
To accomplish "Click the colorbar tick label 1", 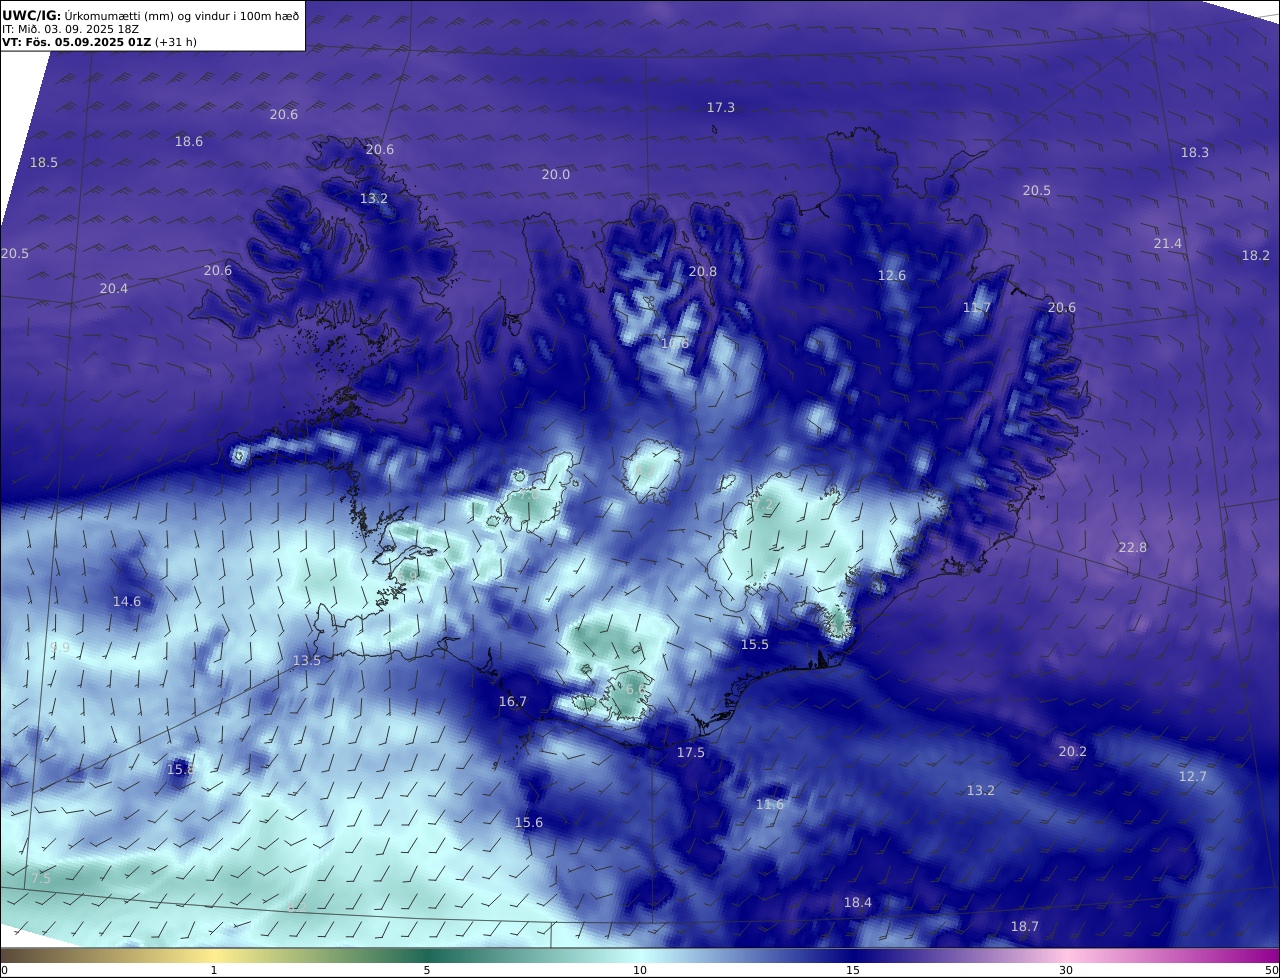I will [x=214, y=970].
